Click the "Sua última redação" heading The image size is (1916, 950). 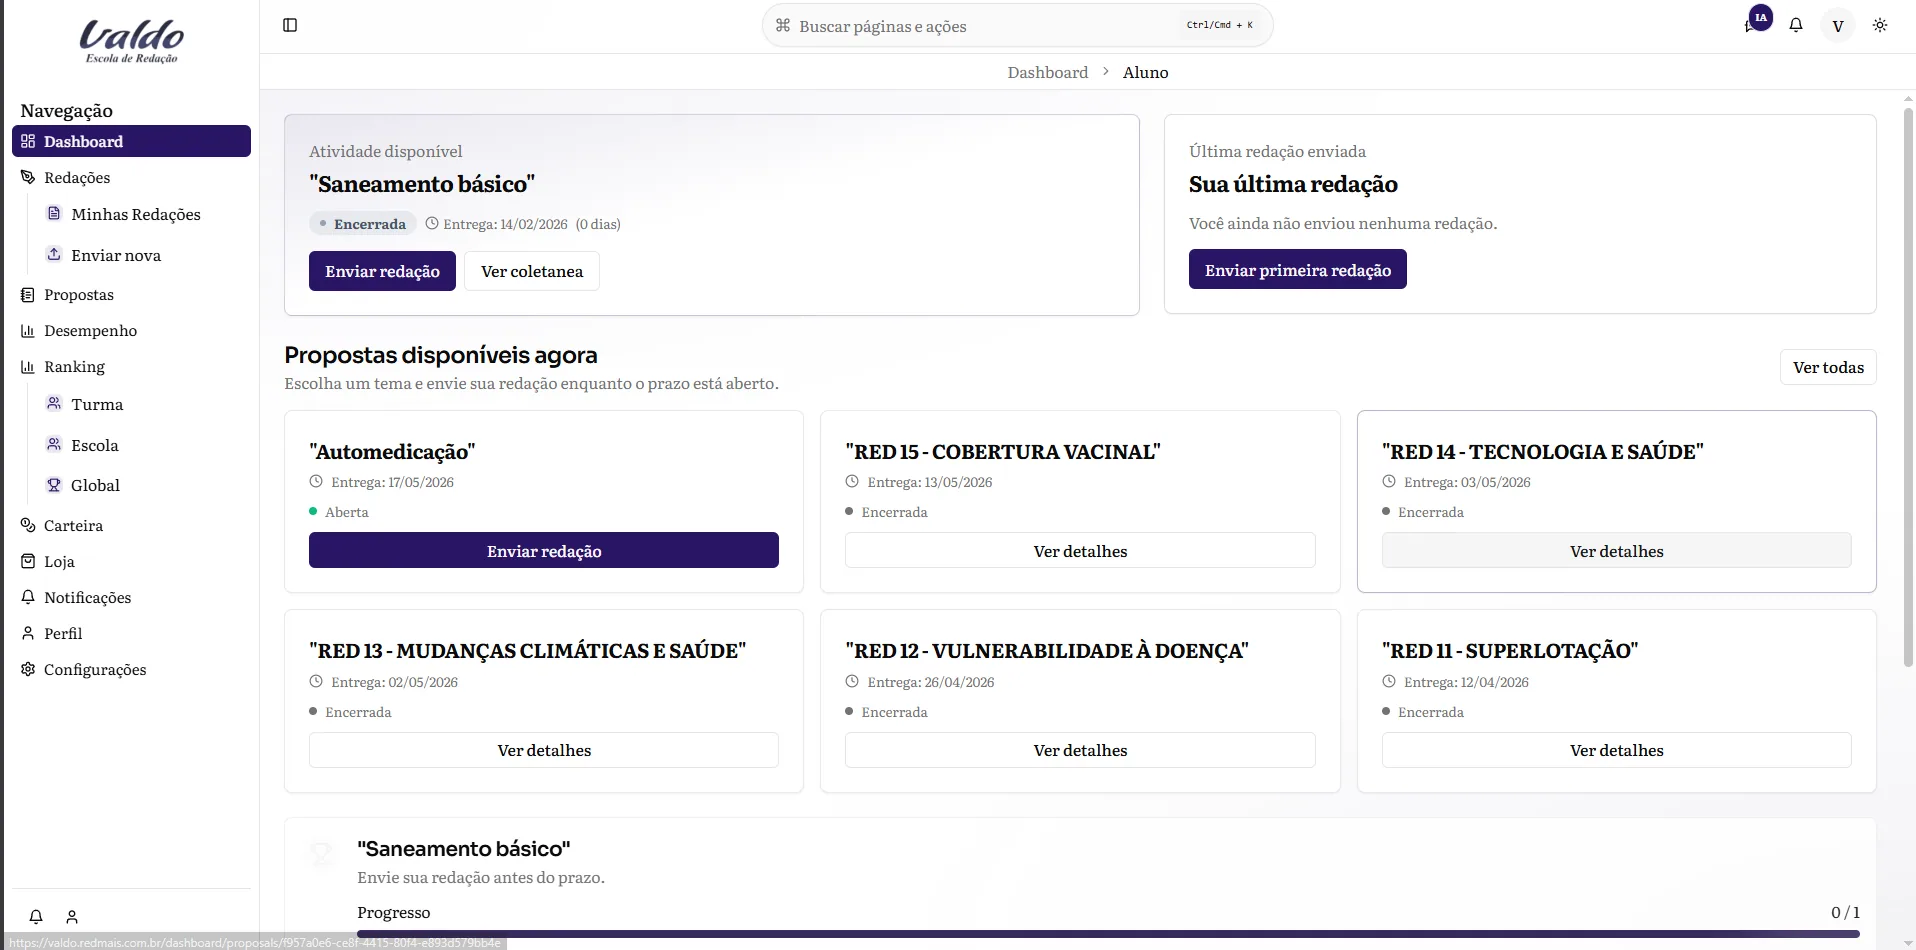coord(1293,184)
